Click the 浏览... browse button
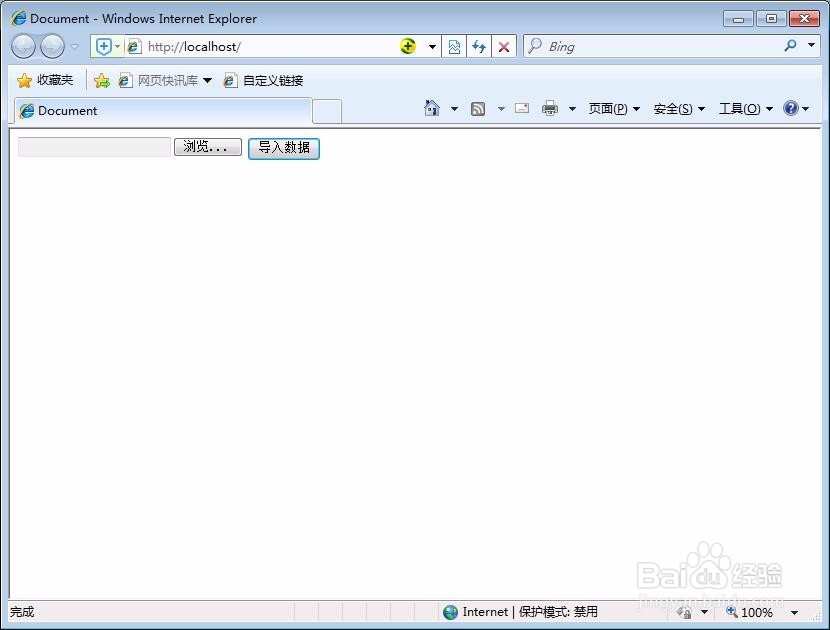The height and width of the screenshot is (630, 830). (x=207, y=147)
